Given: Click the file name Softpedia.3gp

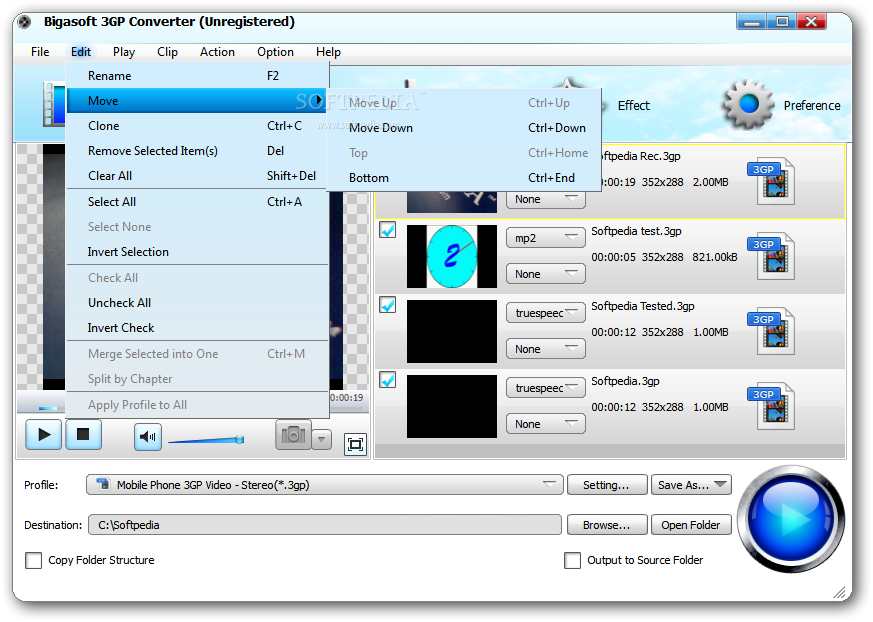Looking at the screenshot, I should point(625,381).
